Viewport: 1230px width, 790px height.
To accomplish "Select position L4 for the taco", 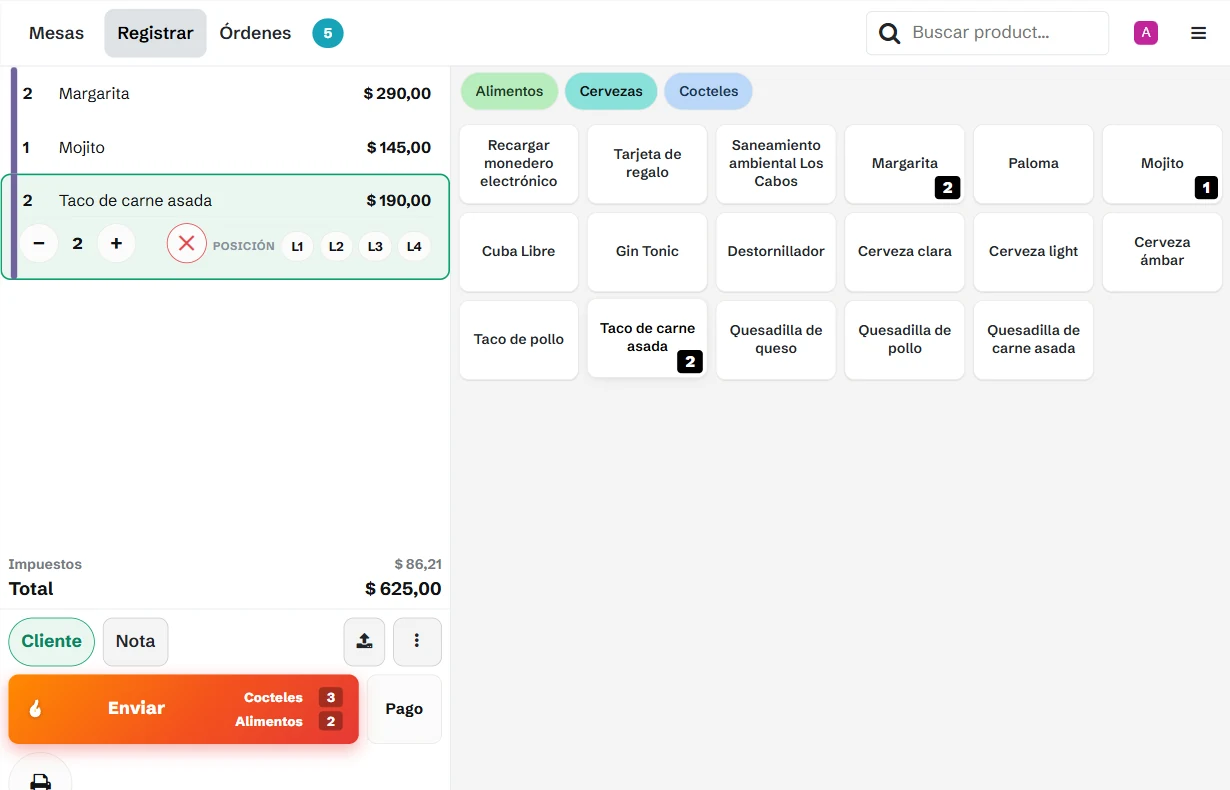I will (414, 246).
